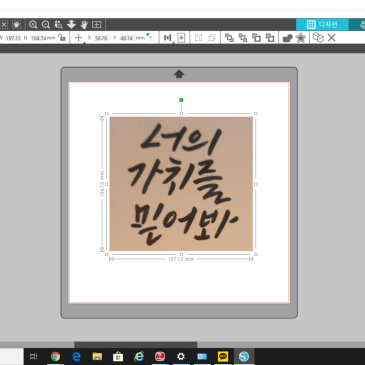Switch to the 디자인 tab
The width and height of the screenshot is (365, 365).
click(x=322, y=24)
